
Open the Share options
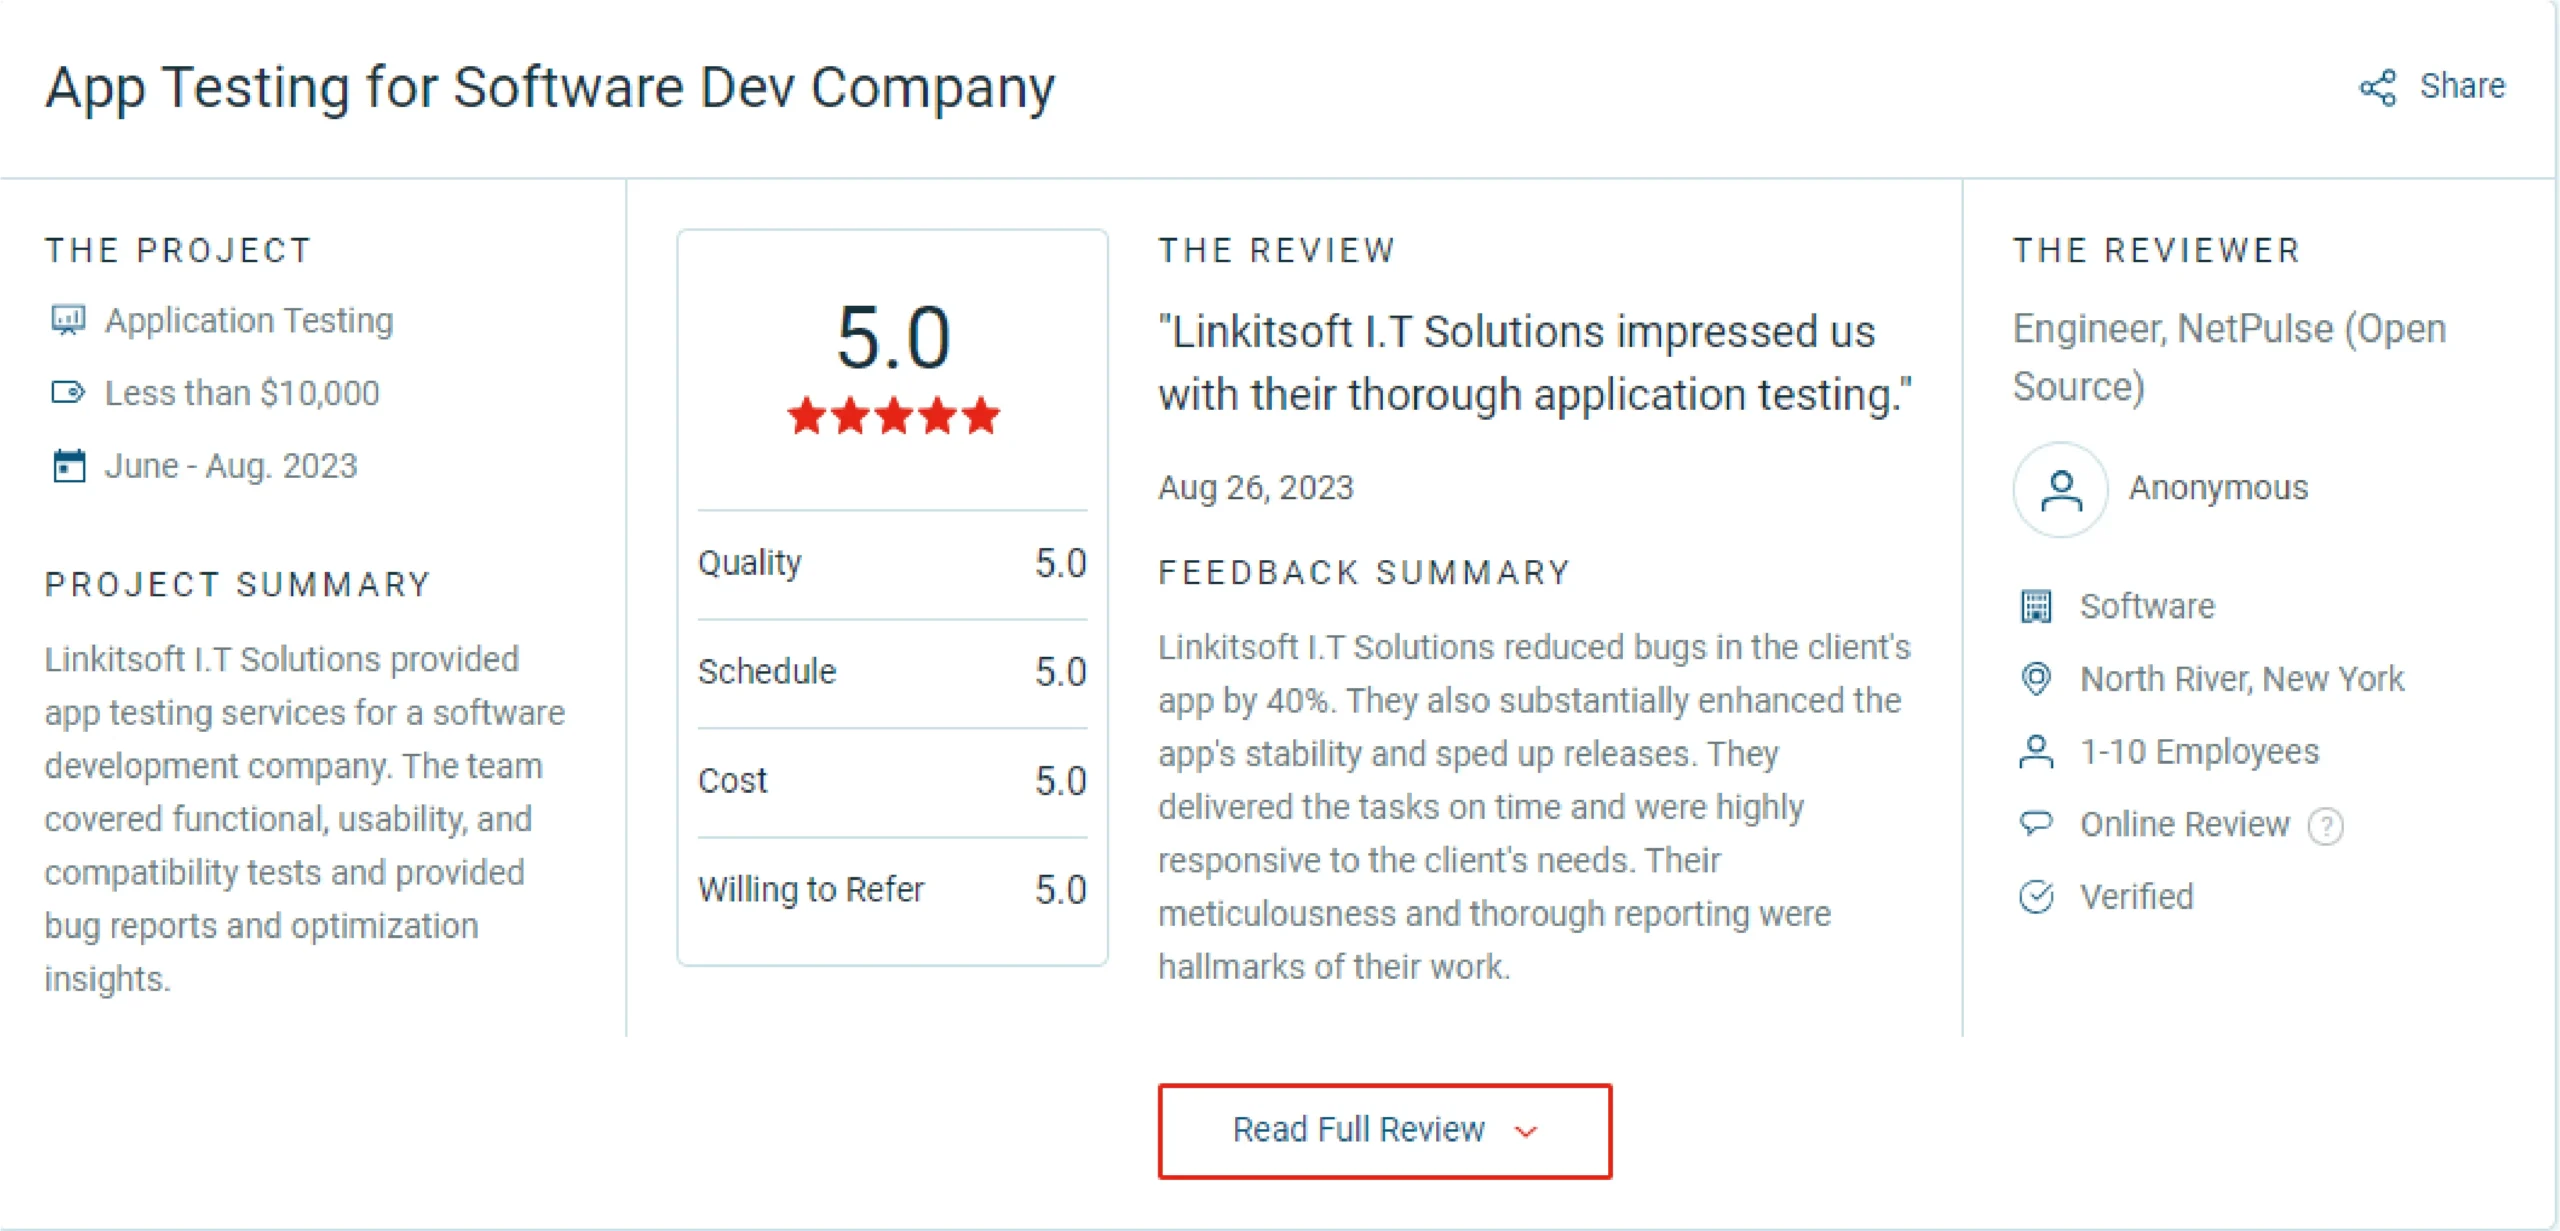pos(2433,86)
